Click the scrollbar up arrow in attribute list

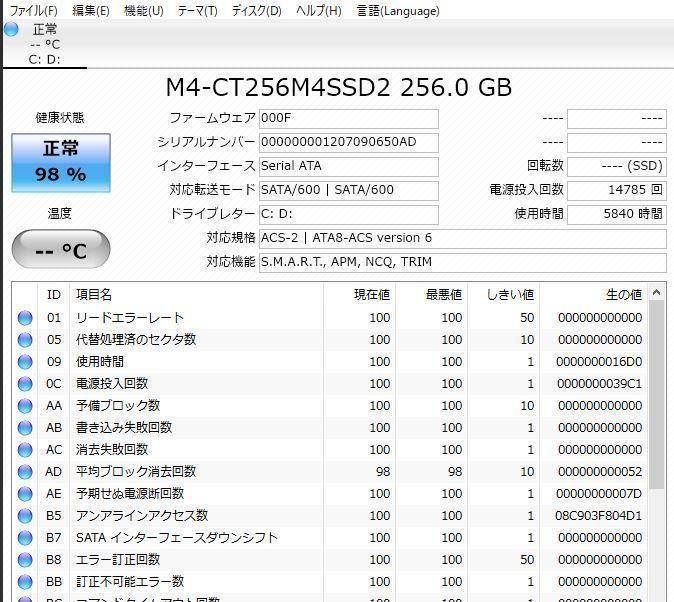click(656, 293)
